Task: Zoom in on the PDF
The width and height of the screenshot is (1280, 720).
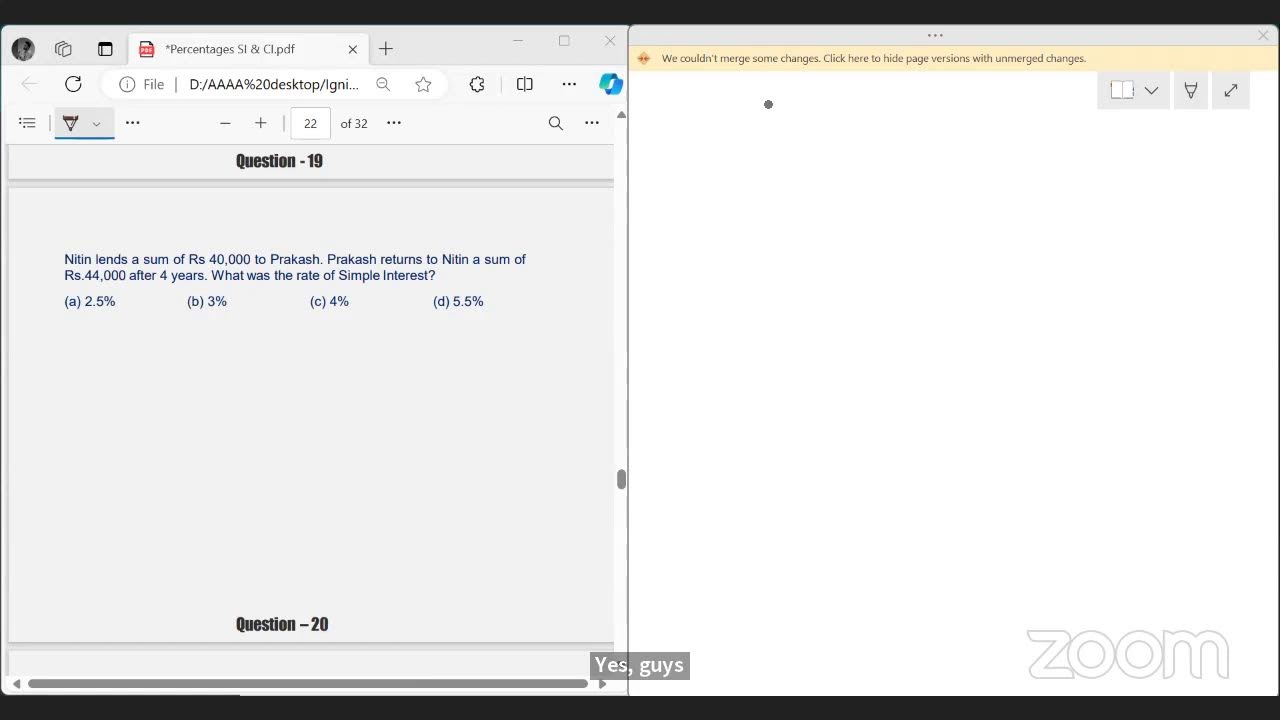Action: (260, 123)
